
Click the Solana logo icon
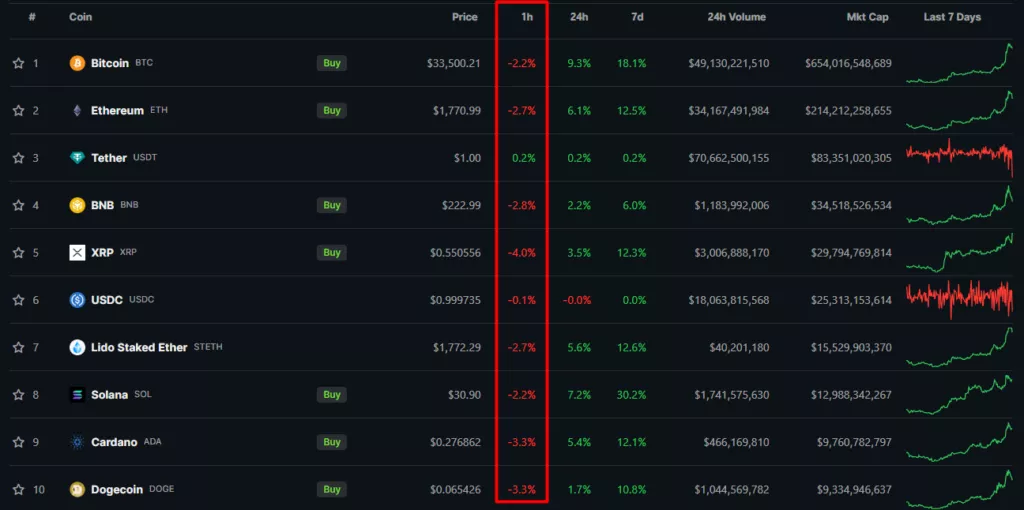[x=77, y=394]
